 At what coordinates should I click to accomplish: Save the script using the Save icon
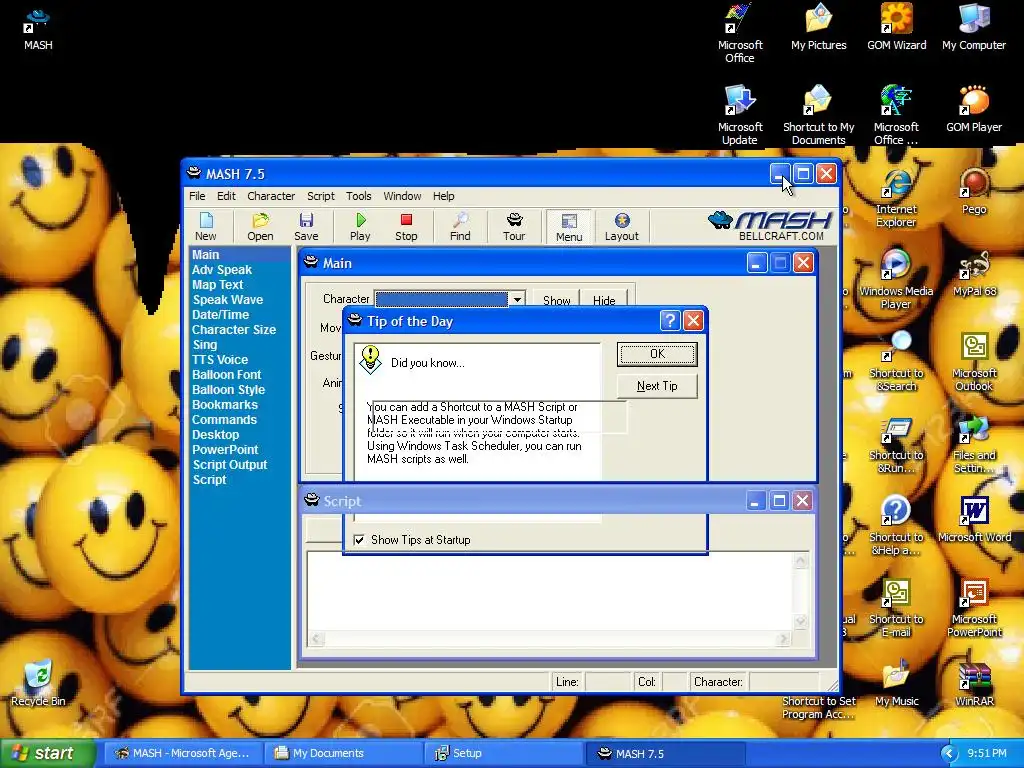[x=306, y=227]
